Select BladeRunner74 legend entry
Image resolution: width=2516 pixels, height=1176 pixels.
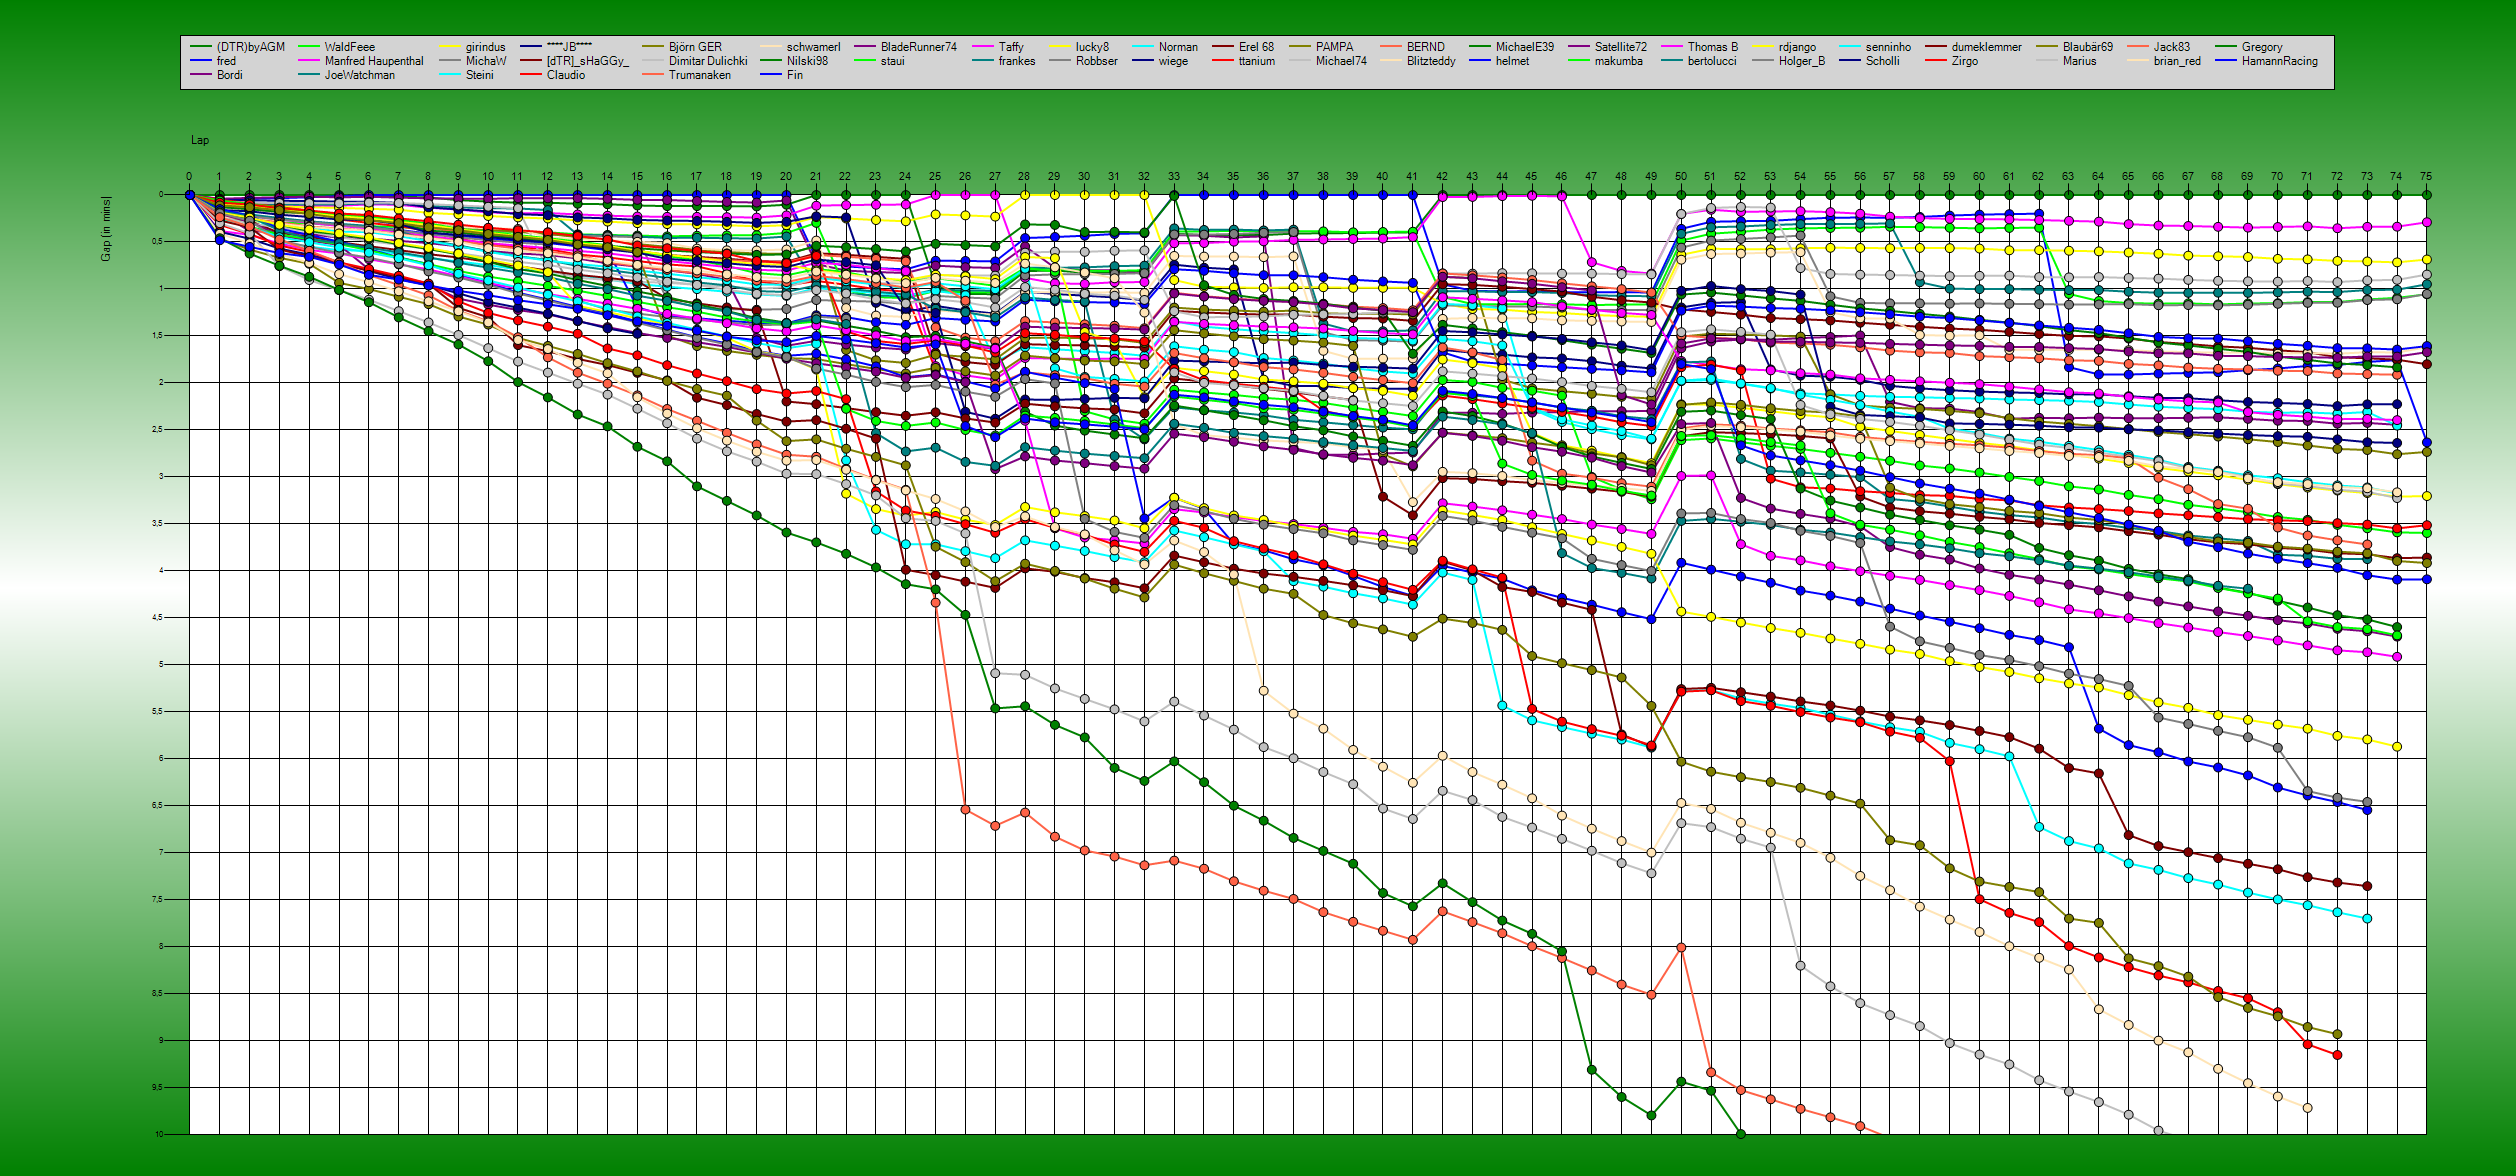918,47
